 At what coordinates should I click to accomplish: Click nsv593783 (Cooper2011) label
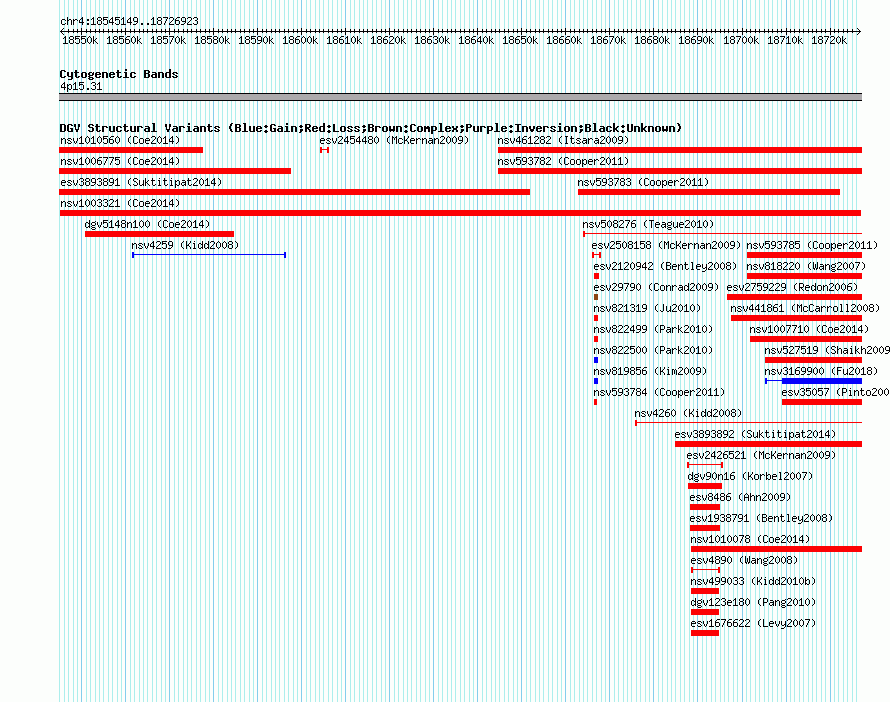[x=643, y=182]
